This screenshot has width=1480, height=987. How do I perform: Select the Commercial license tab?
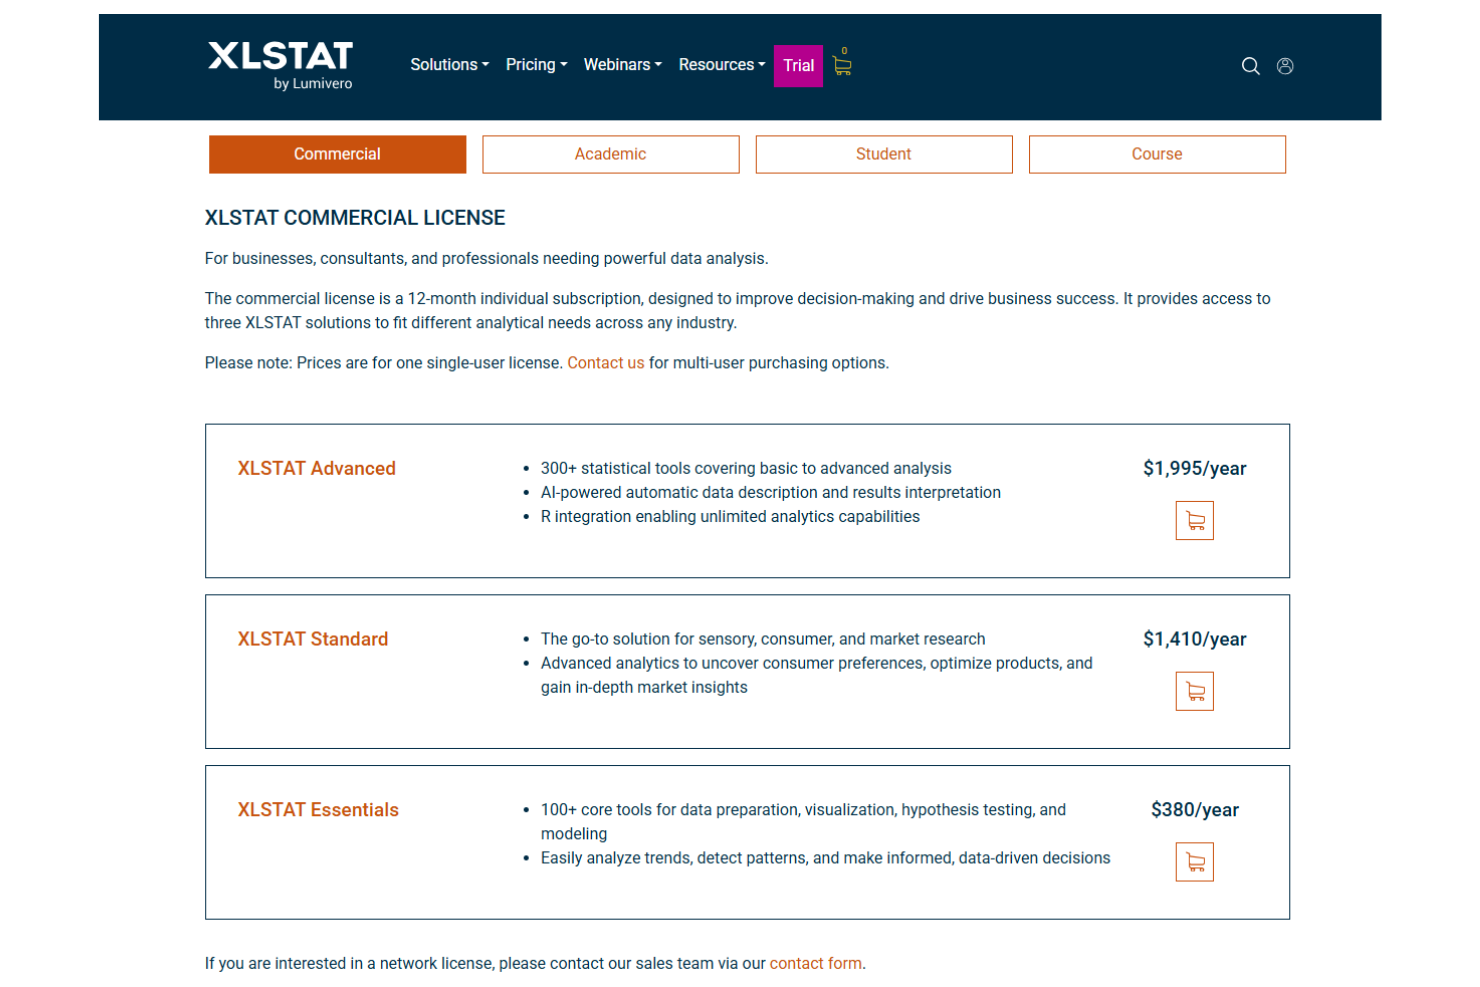click(337, 154)
